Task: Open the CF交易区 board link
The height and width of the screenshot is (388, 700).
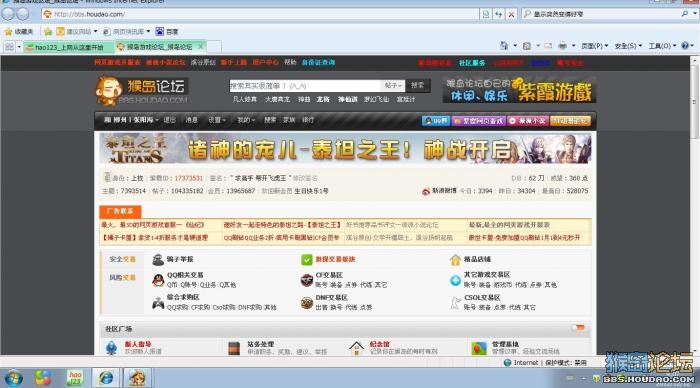Action: [329, 275]
